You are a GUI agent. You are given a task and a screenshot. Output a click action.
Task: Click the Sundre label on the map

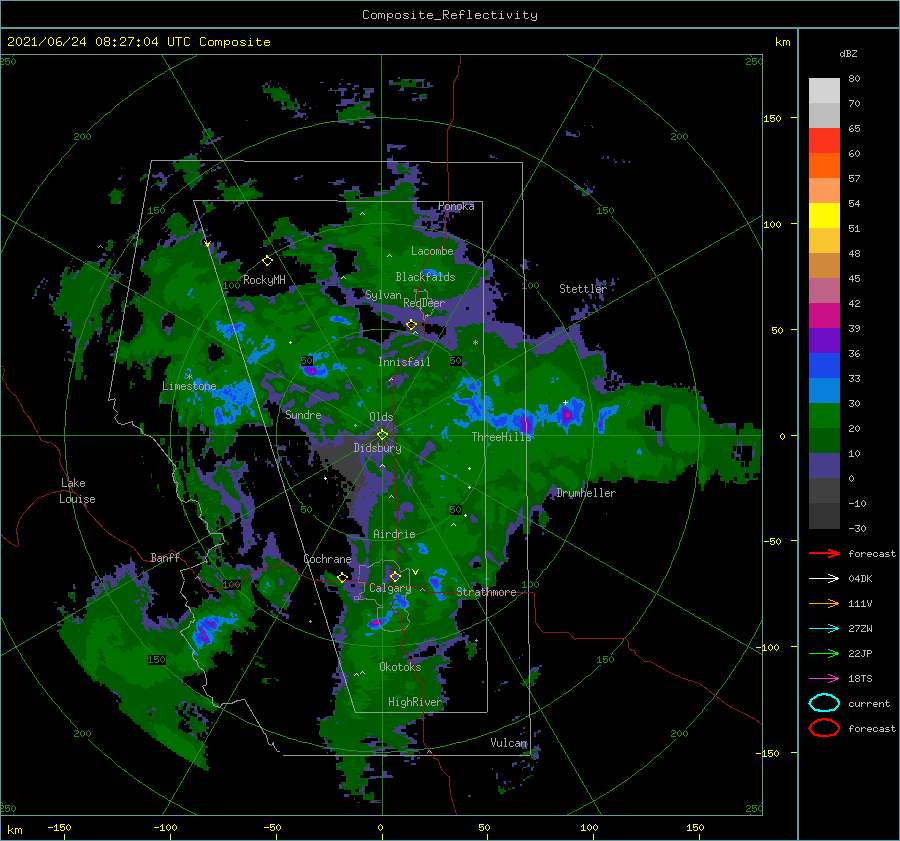[x=303, y=414]
